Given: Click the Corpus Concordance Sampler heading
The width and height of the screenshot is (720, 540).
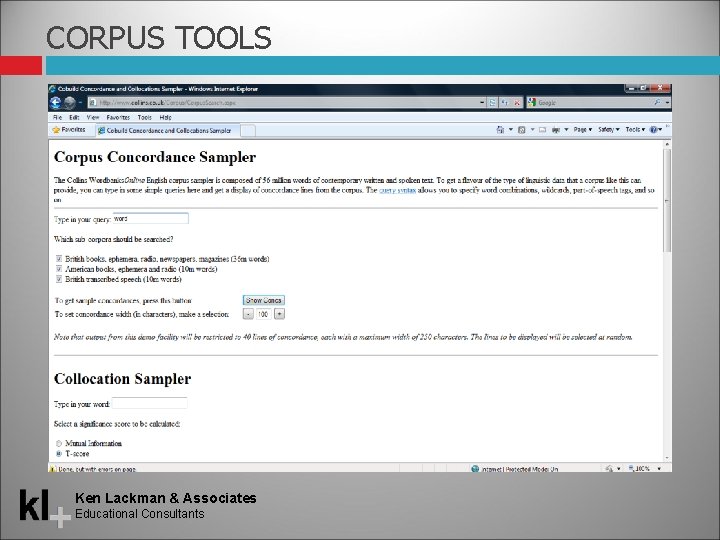Looking at the screenshot, I should (x=155, y=157).
